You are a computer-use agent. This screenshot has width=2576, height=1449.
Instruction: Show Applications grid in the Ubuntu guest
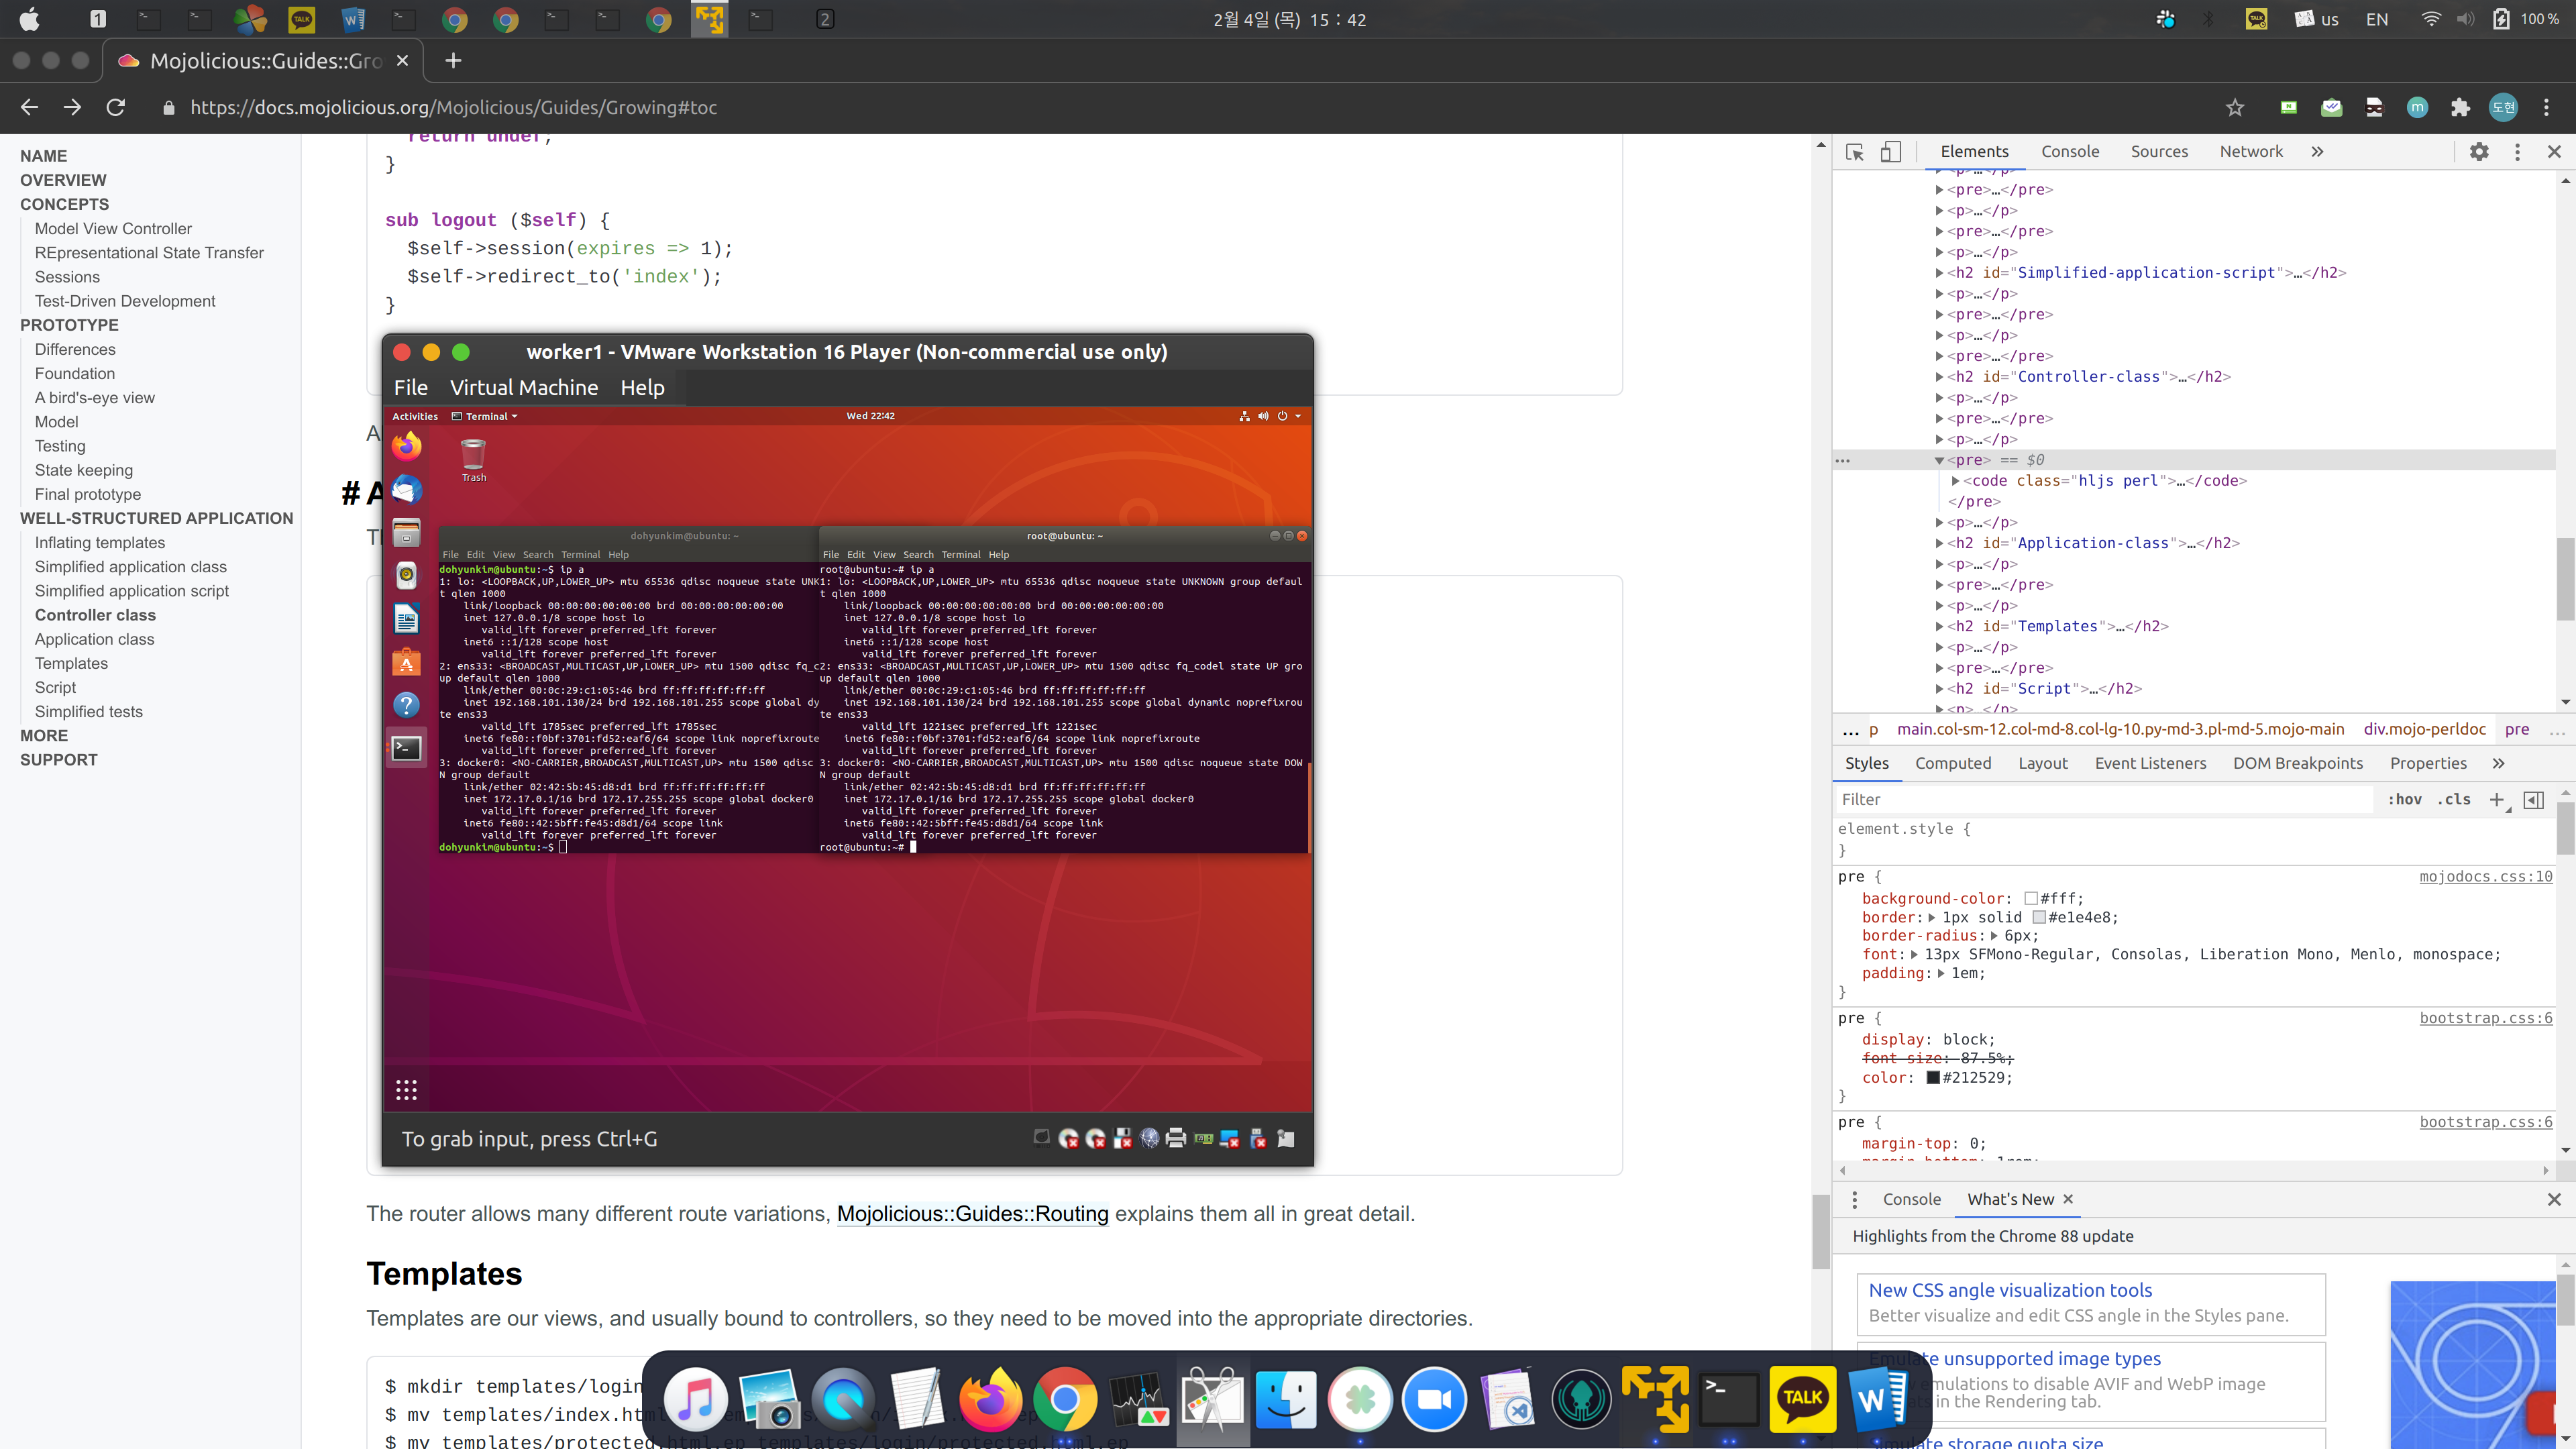[406, 1090]
